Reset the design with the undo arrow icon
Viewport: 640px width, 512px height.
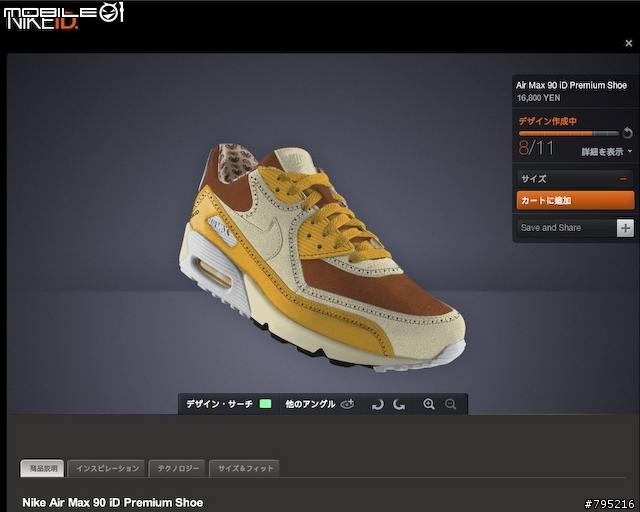628,133
